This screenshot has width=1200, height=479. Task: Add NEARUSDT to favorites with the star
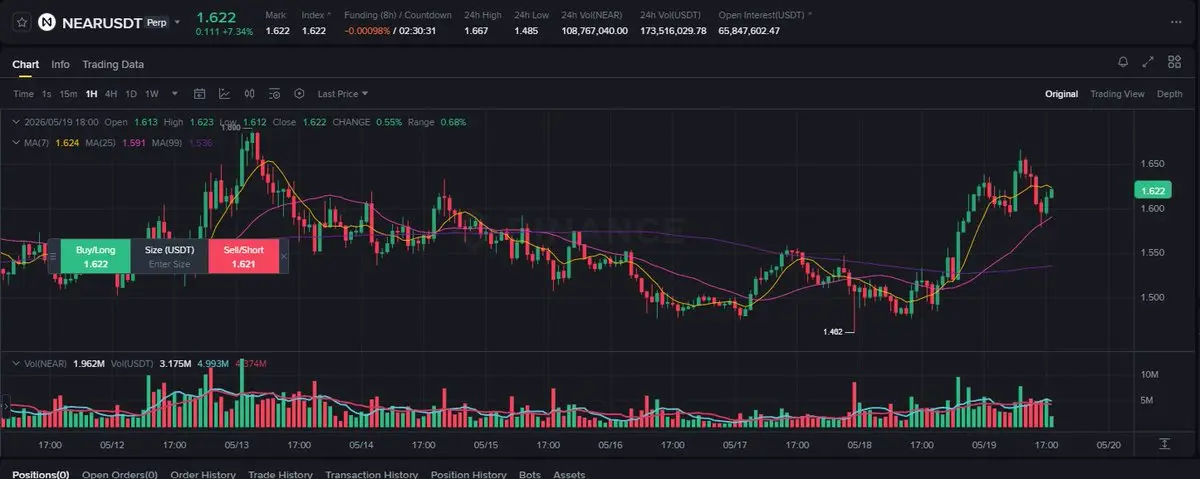tap(21, 21)
